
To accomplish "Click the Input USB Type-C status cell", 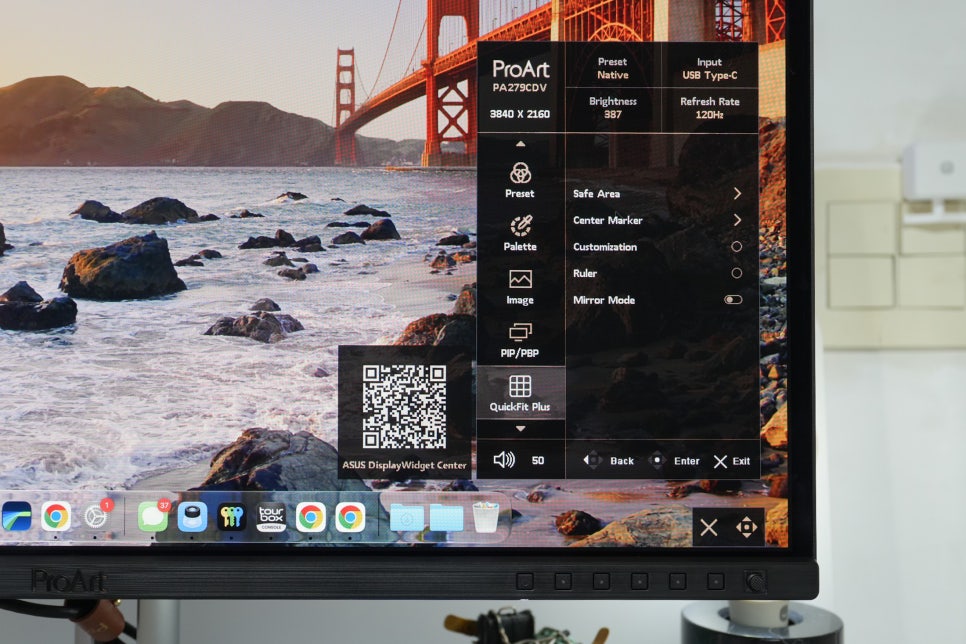I will coord(710,68).
